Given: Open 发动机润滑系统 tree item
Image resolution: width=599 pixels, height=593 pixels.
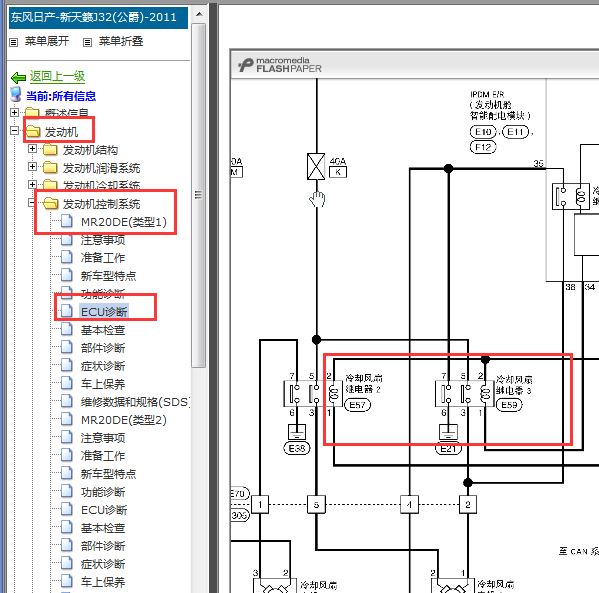Looking at the screenshot, I should click(101, 168).
